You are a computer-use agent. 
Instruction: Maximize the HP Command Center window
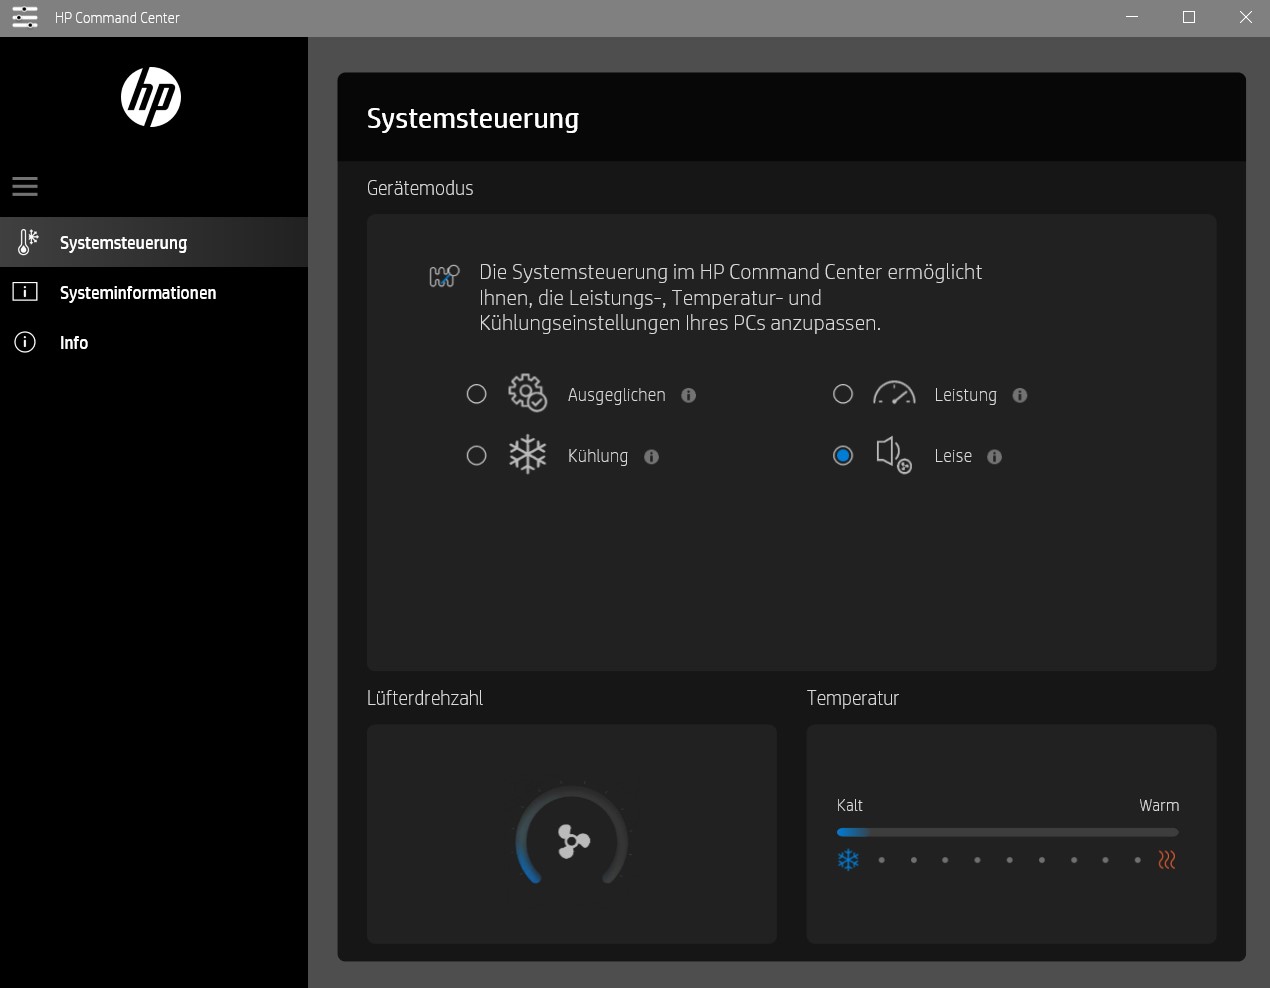coord(1189,17)
